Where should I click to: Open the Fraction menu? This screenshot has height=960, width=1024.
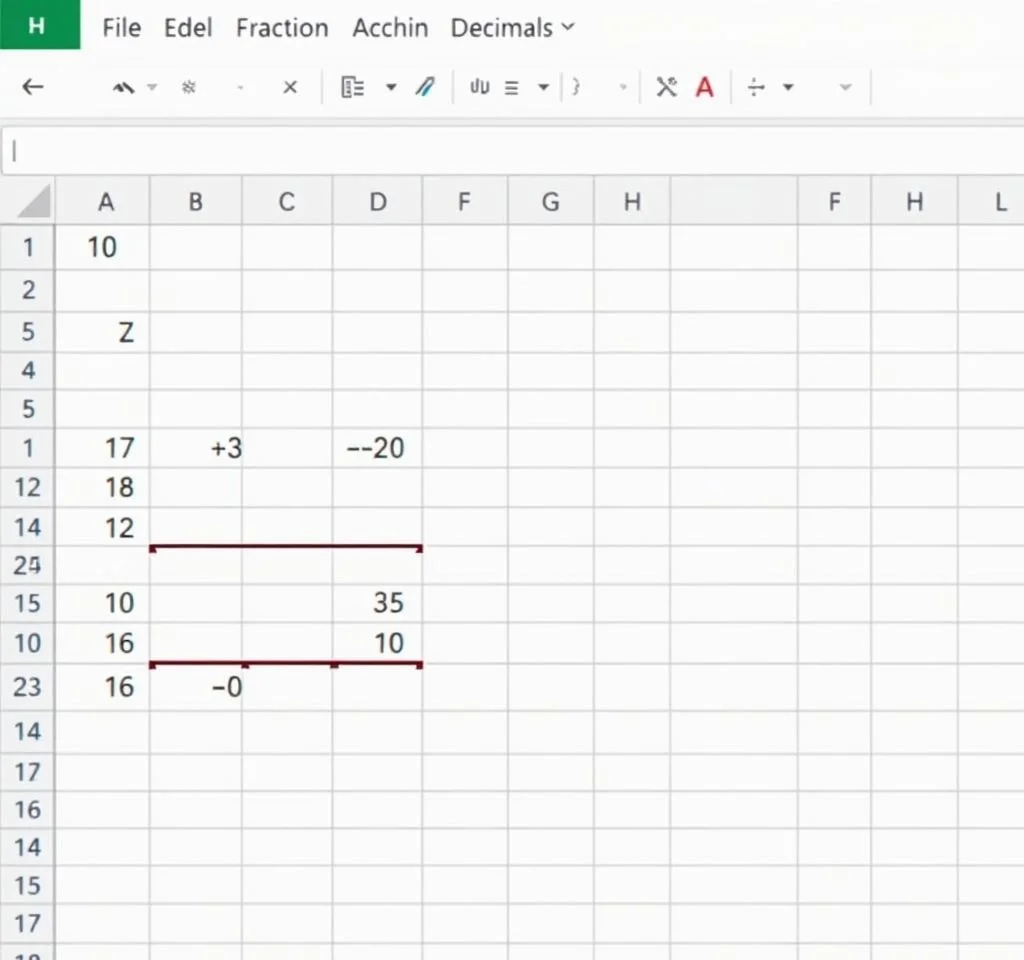click(x=282, y=28)
